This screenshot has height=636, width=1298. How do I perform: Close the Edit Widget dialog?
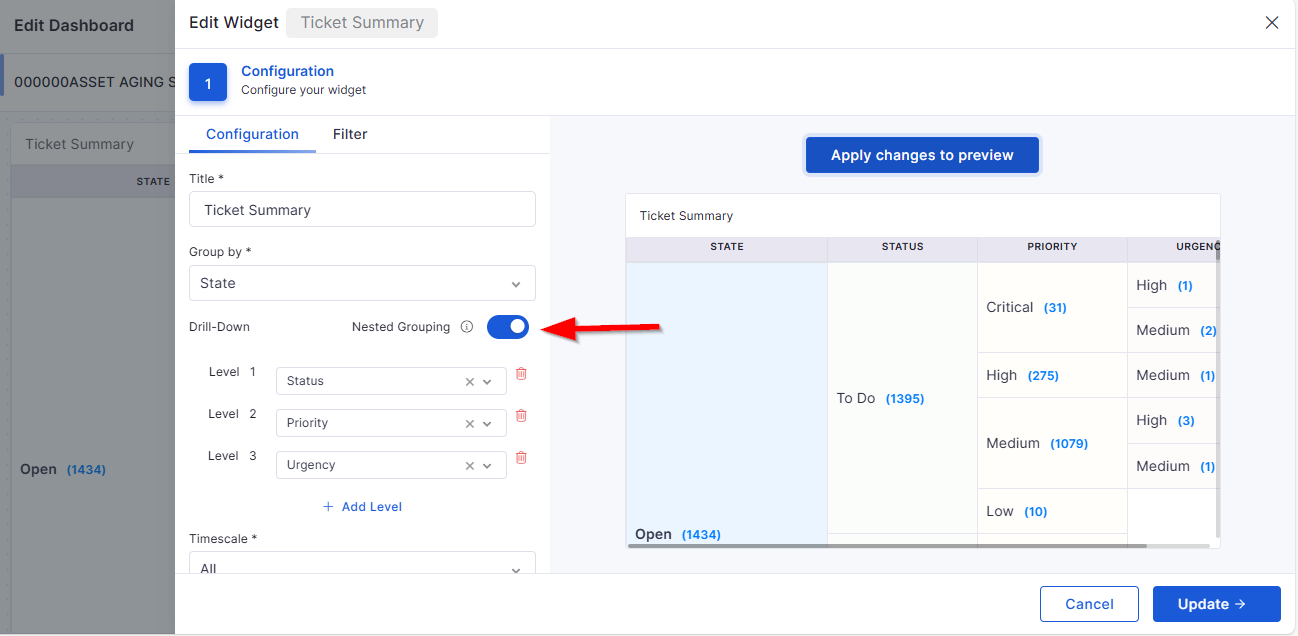1272,23
